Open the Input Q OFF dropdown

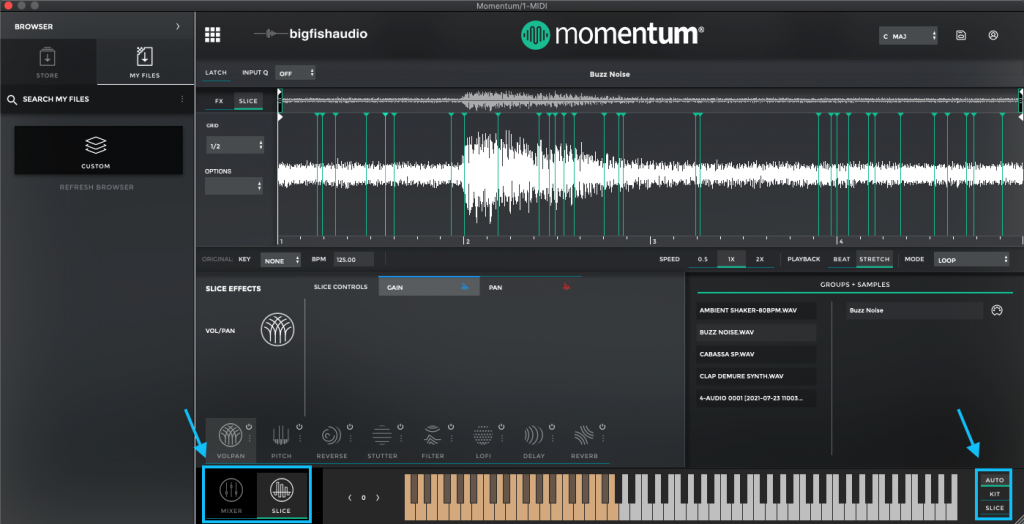(295, 73)
